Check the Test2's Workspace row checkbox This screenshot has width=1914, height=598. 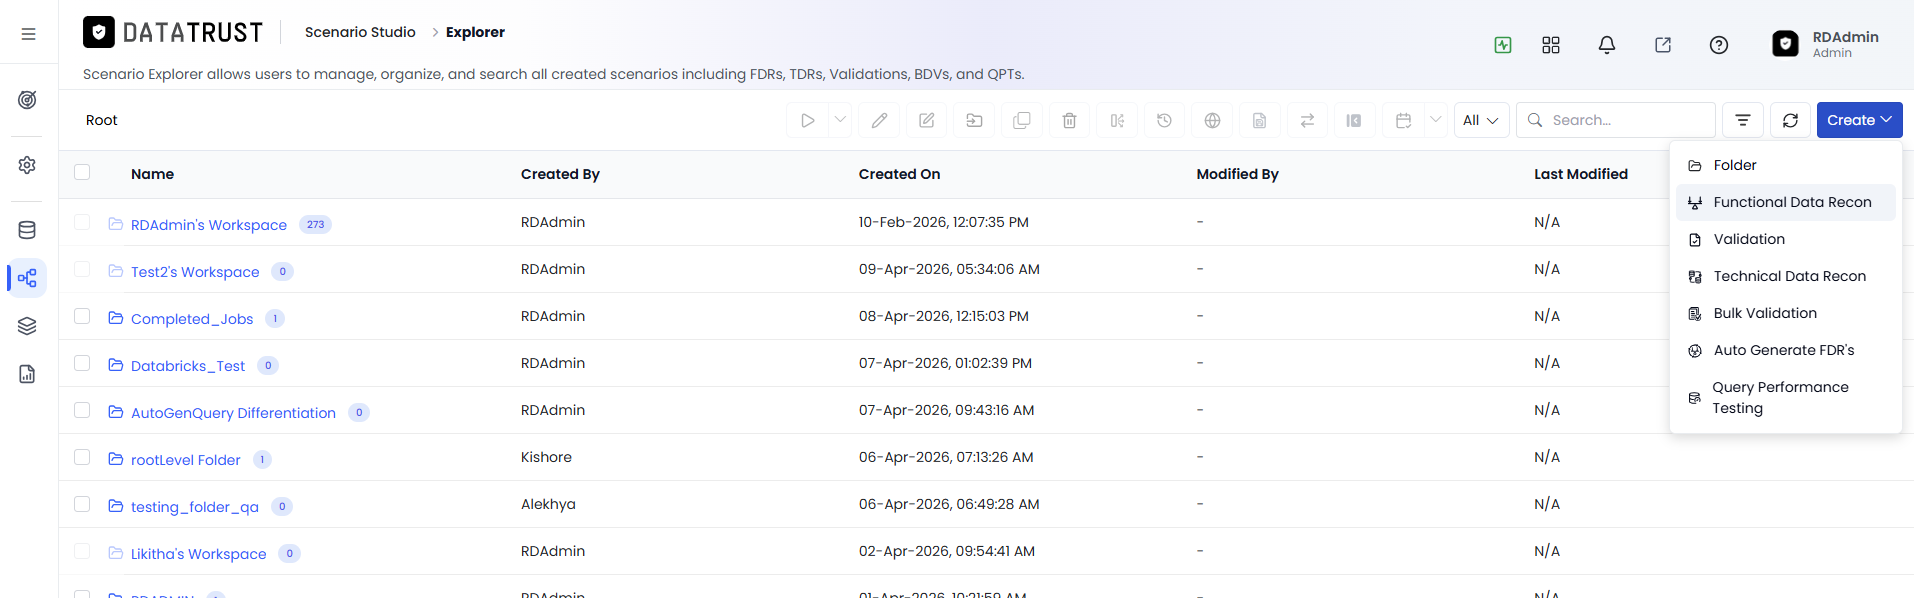point(82,269)
